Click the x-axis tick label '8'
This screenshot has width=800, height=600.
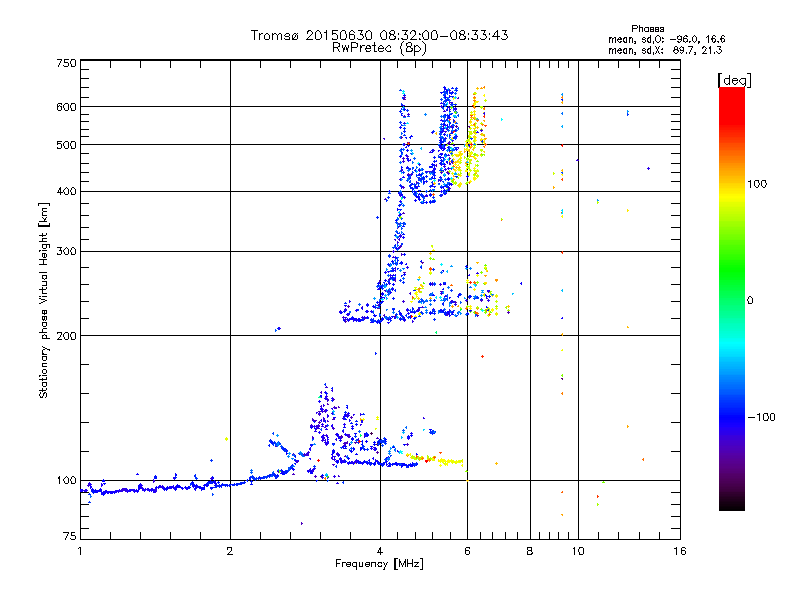point(530,551)
